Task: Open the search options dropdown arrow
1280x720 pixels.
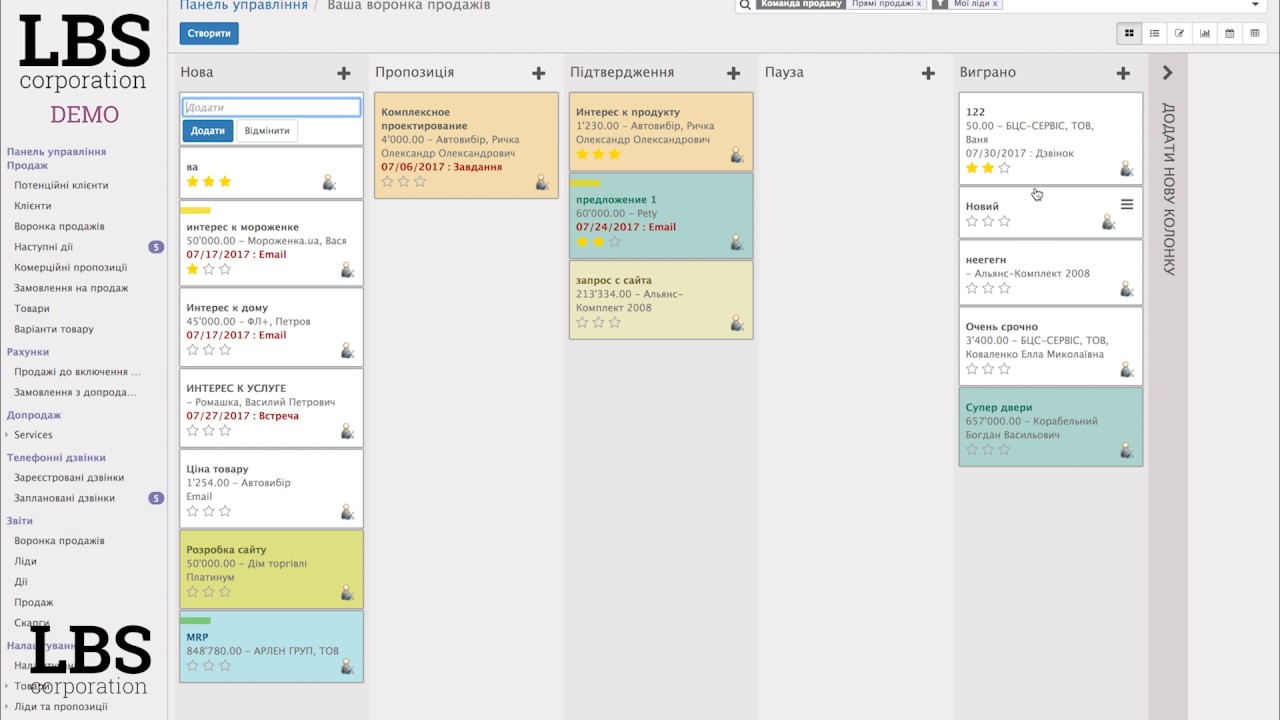Action: pos(1256,5)
